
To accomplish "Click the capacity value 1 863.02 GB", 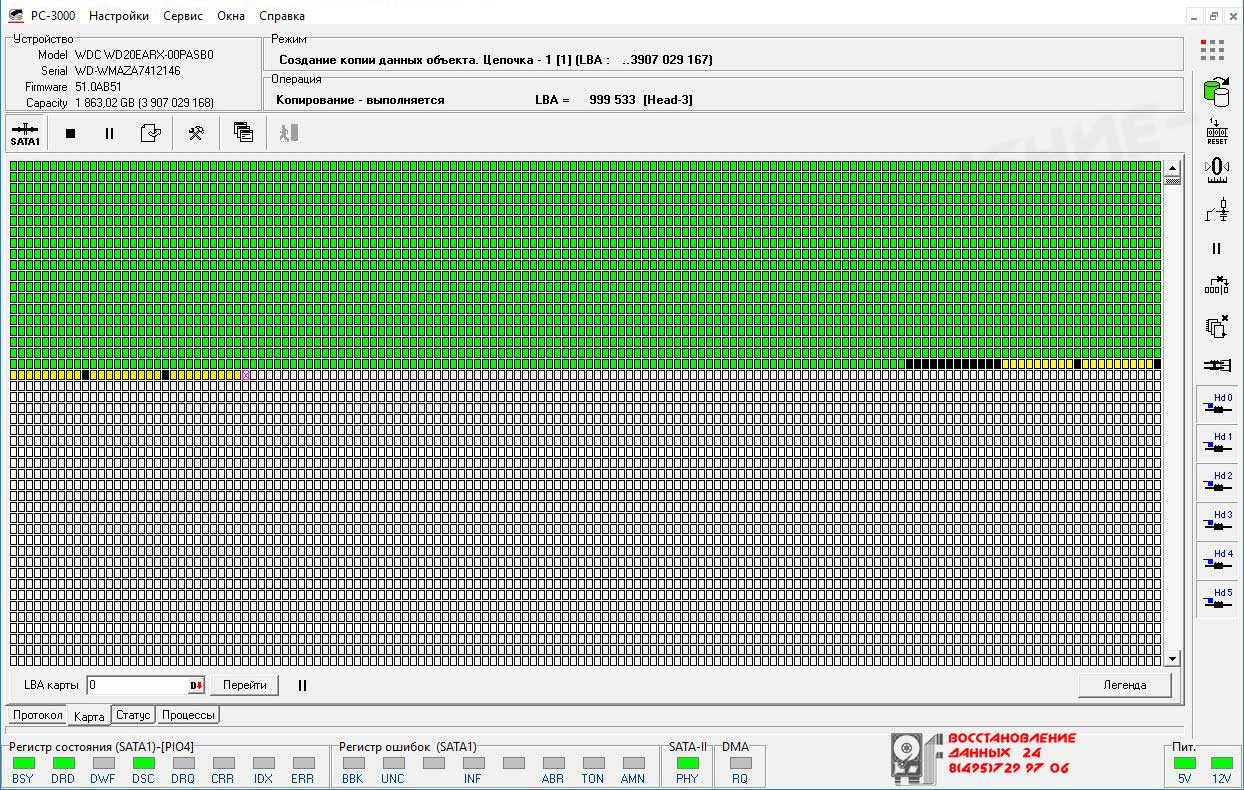I will (105, 103).
